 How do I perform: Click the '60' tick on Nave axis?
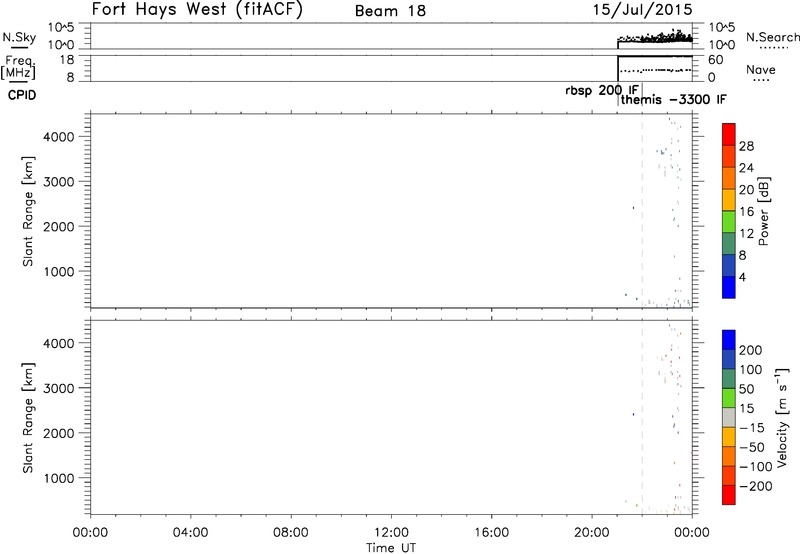(x=716, y=60)
